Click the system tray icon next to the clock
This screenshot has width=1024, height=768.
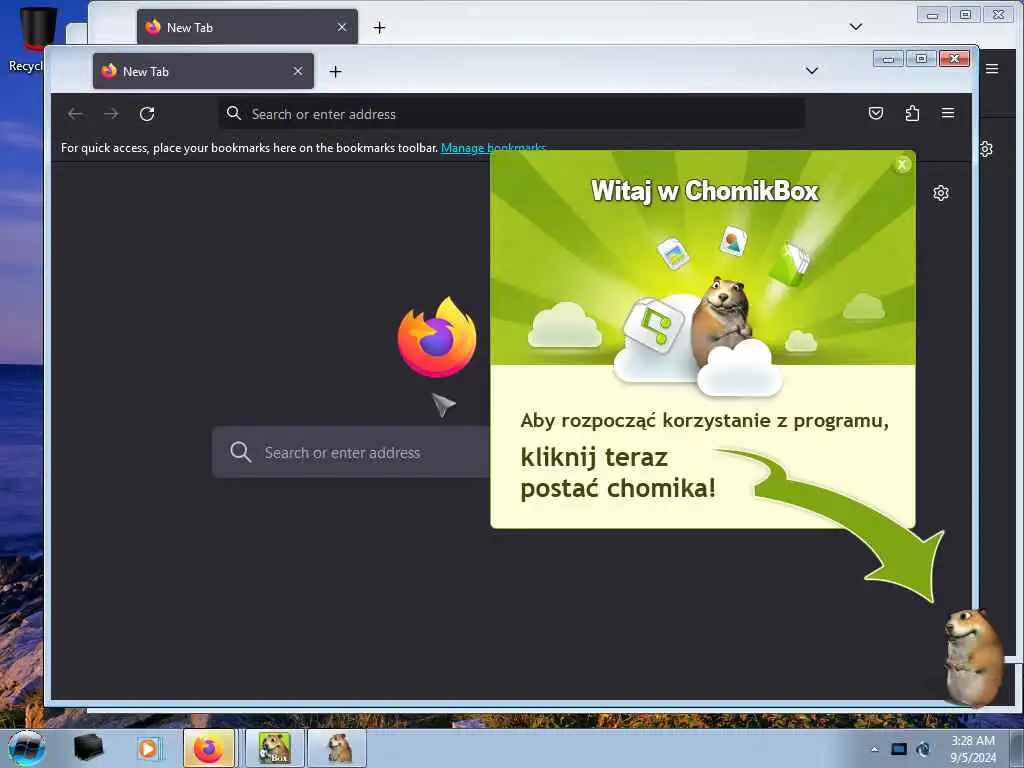pyautogui.click(x=923, y=749)
